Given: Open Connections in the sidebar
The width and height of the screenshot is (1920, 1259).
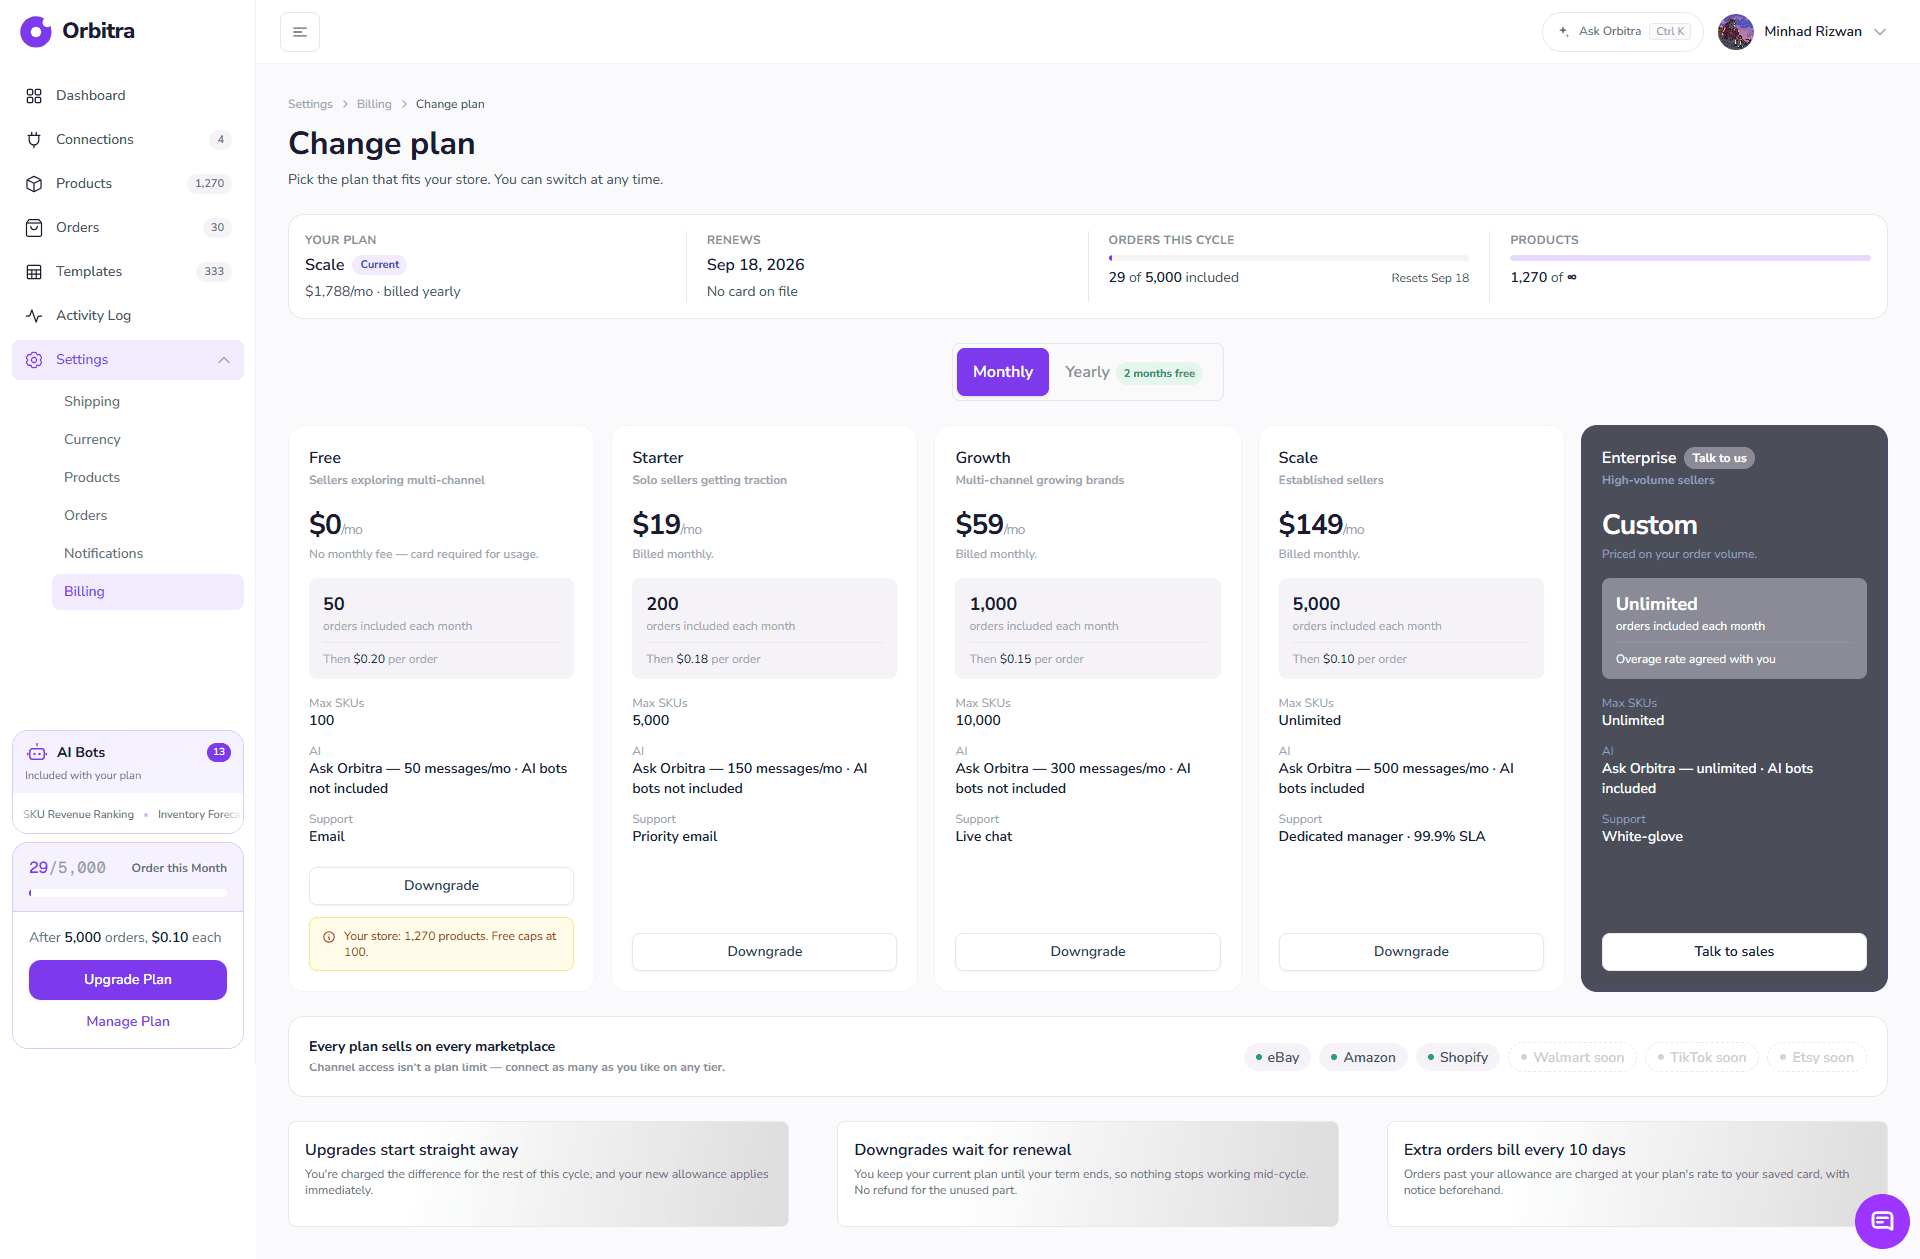Looking at the screenshot, I should click(128, 140).
